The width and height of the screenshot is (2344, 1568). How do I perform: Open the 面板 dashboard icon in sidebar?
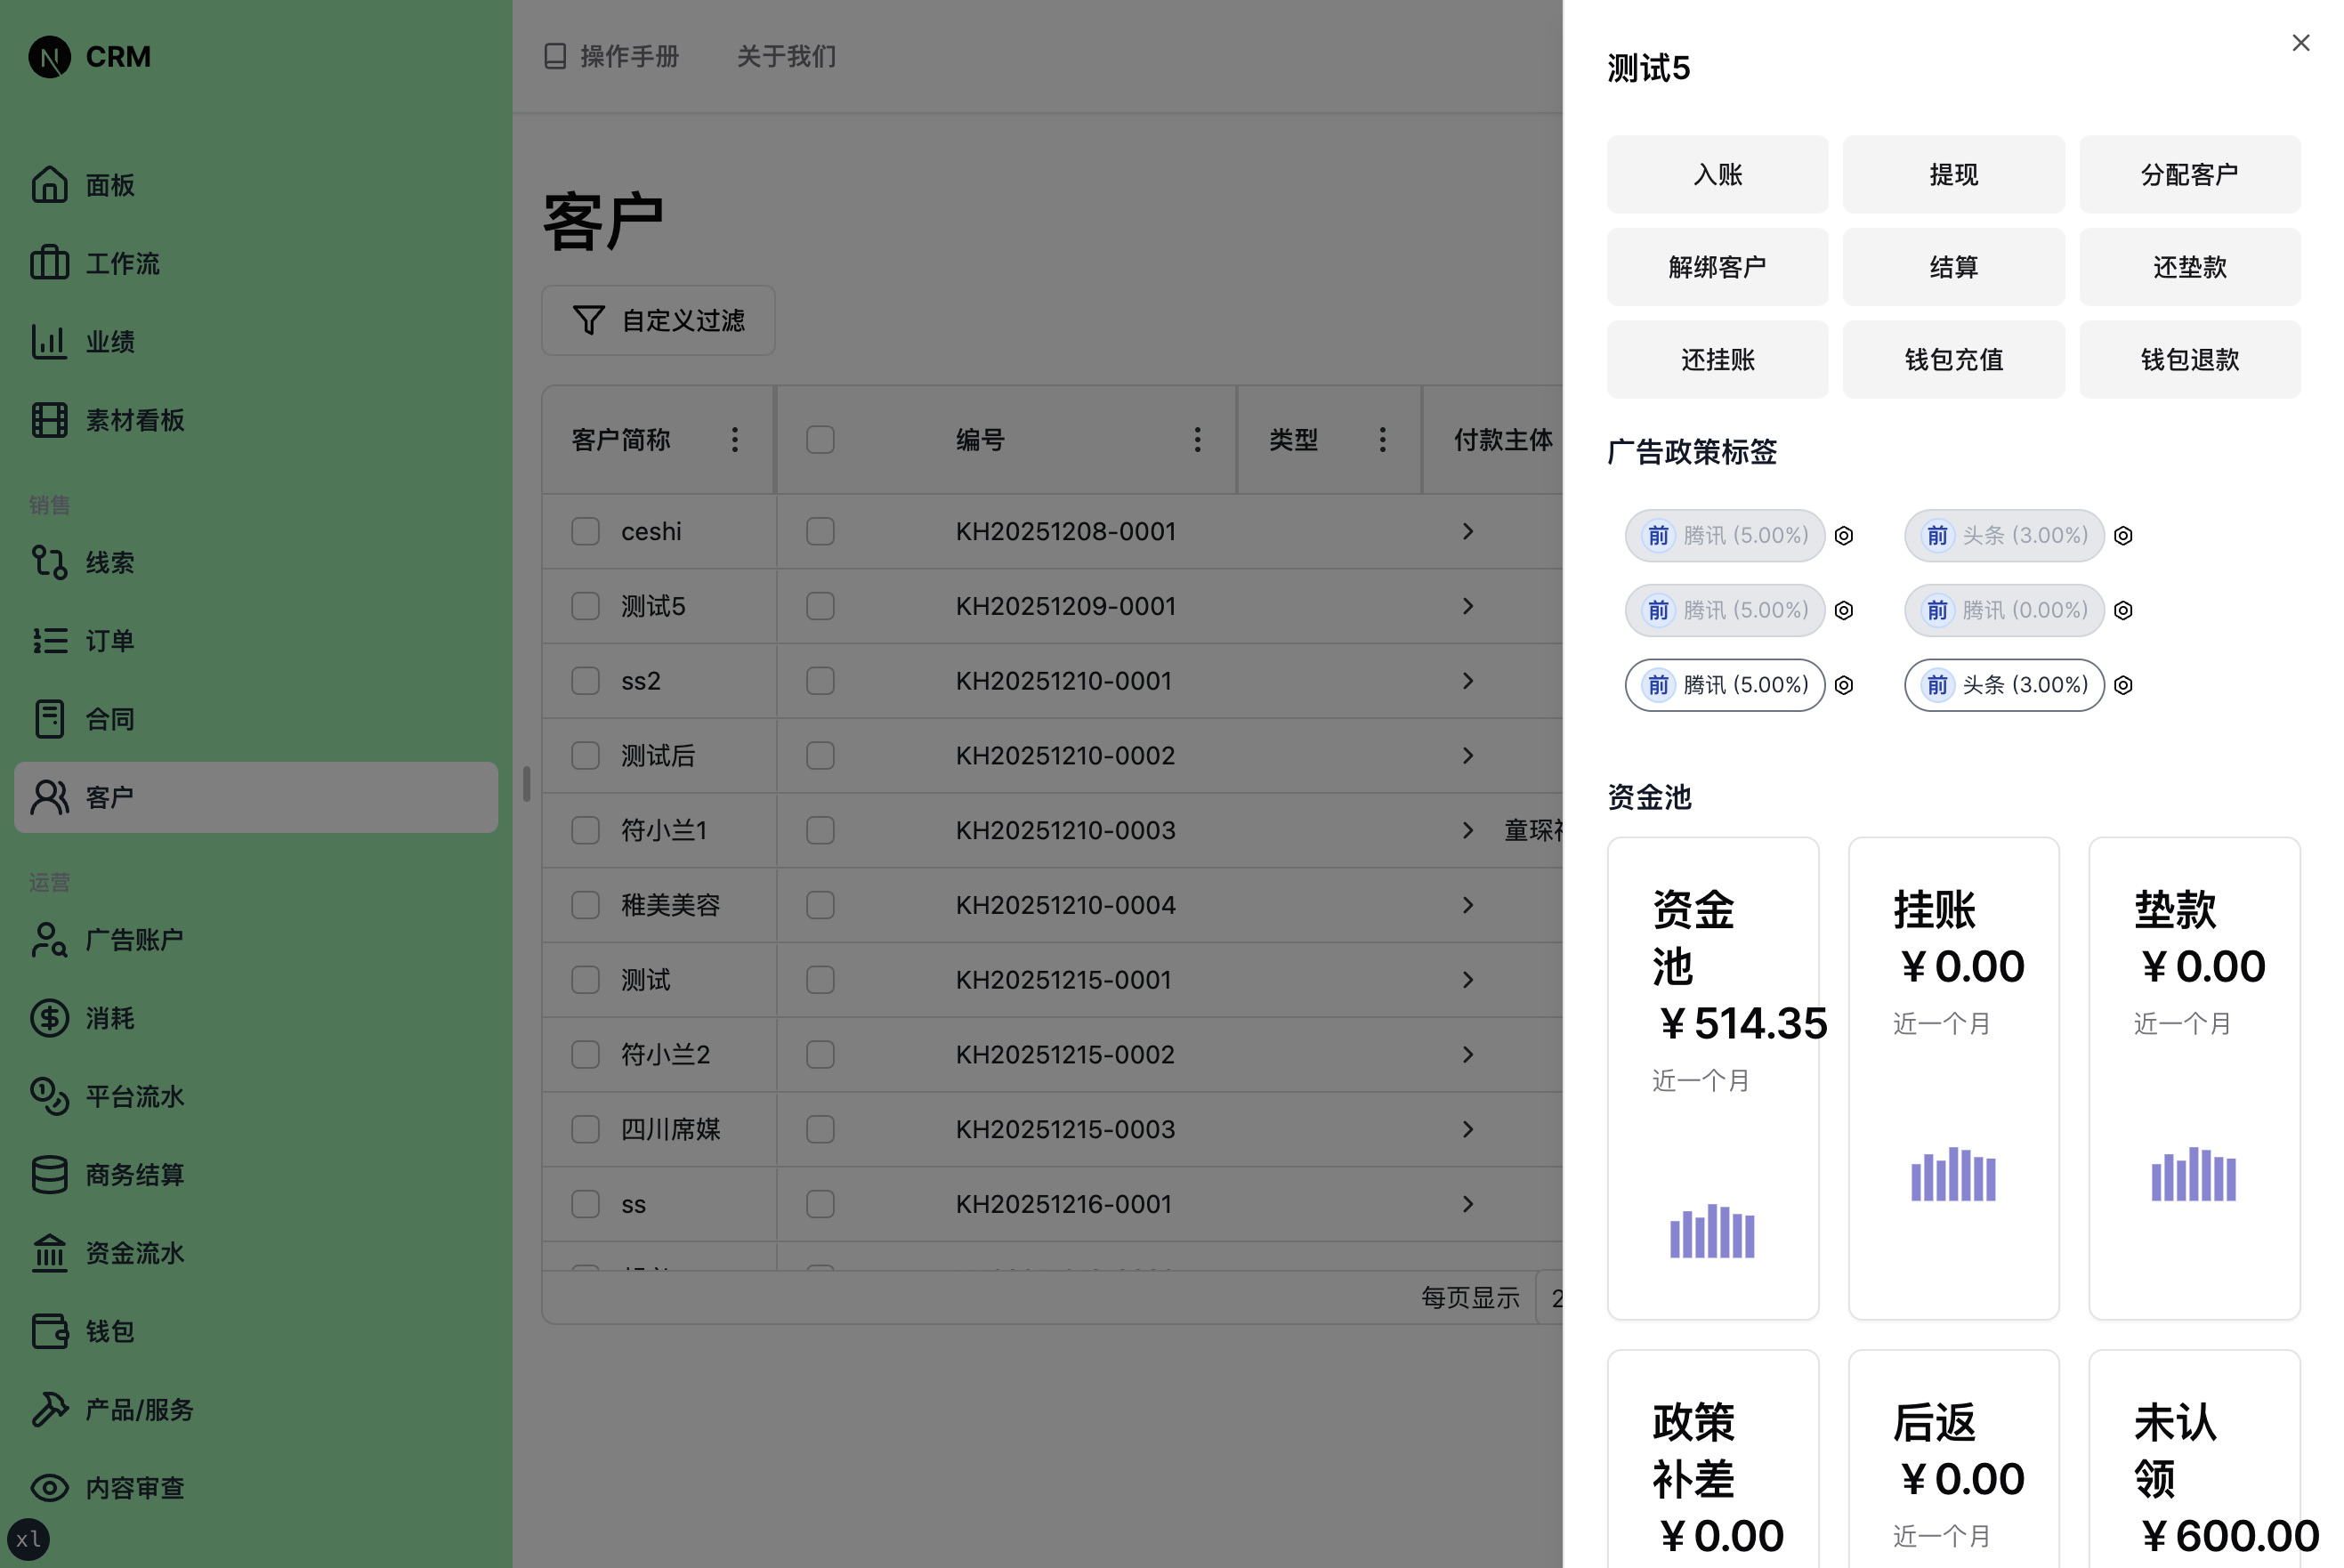[50, 184]
